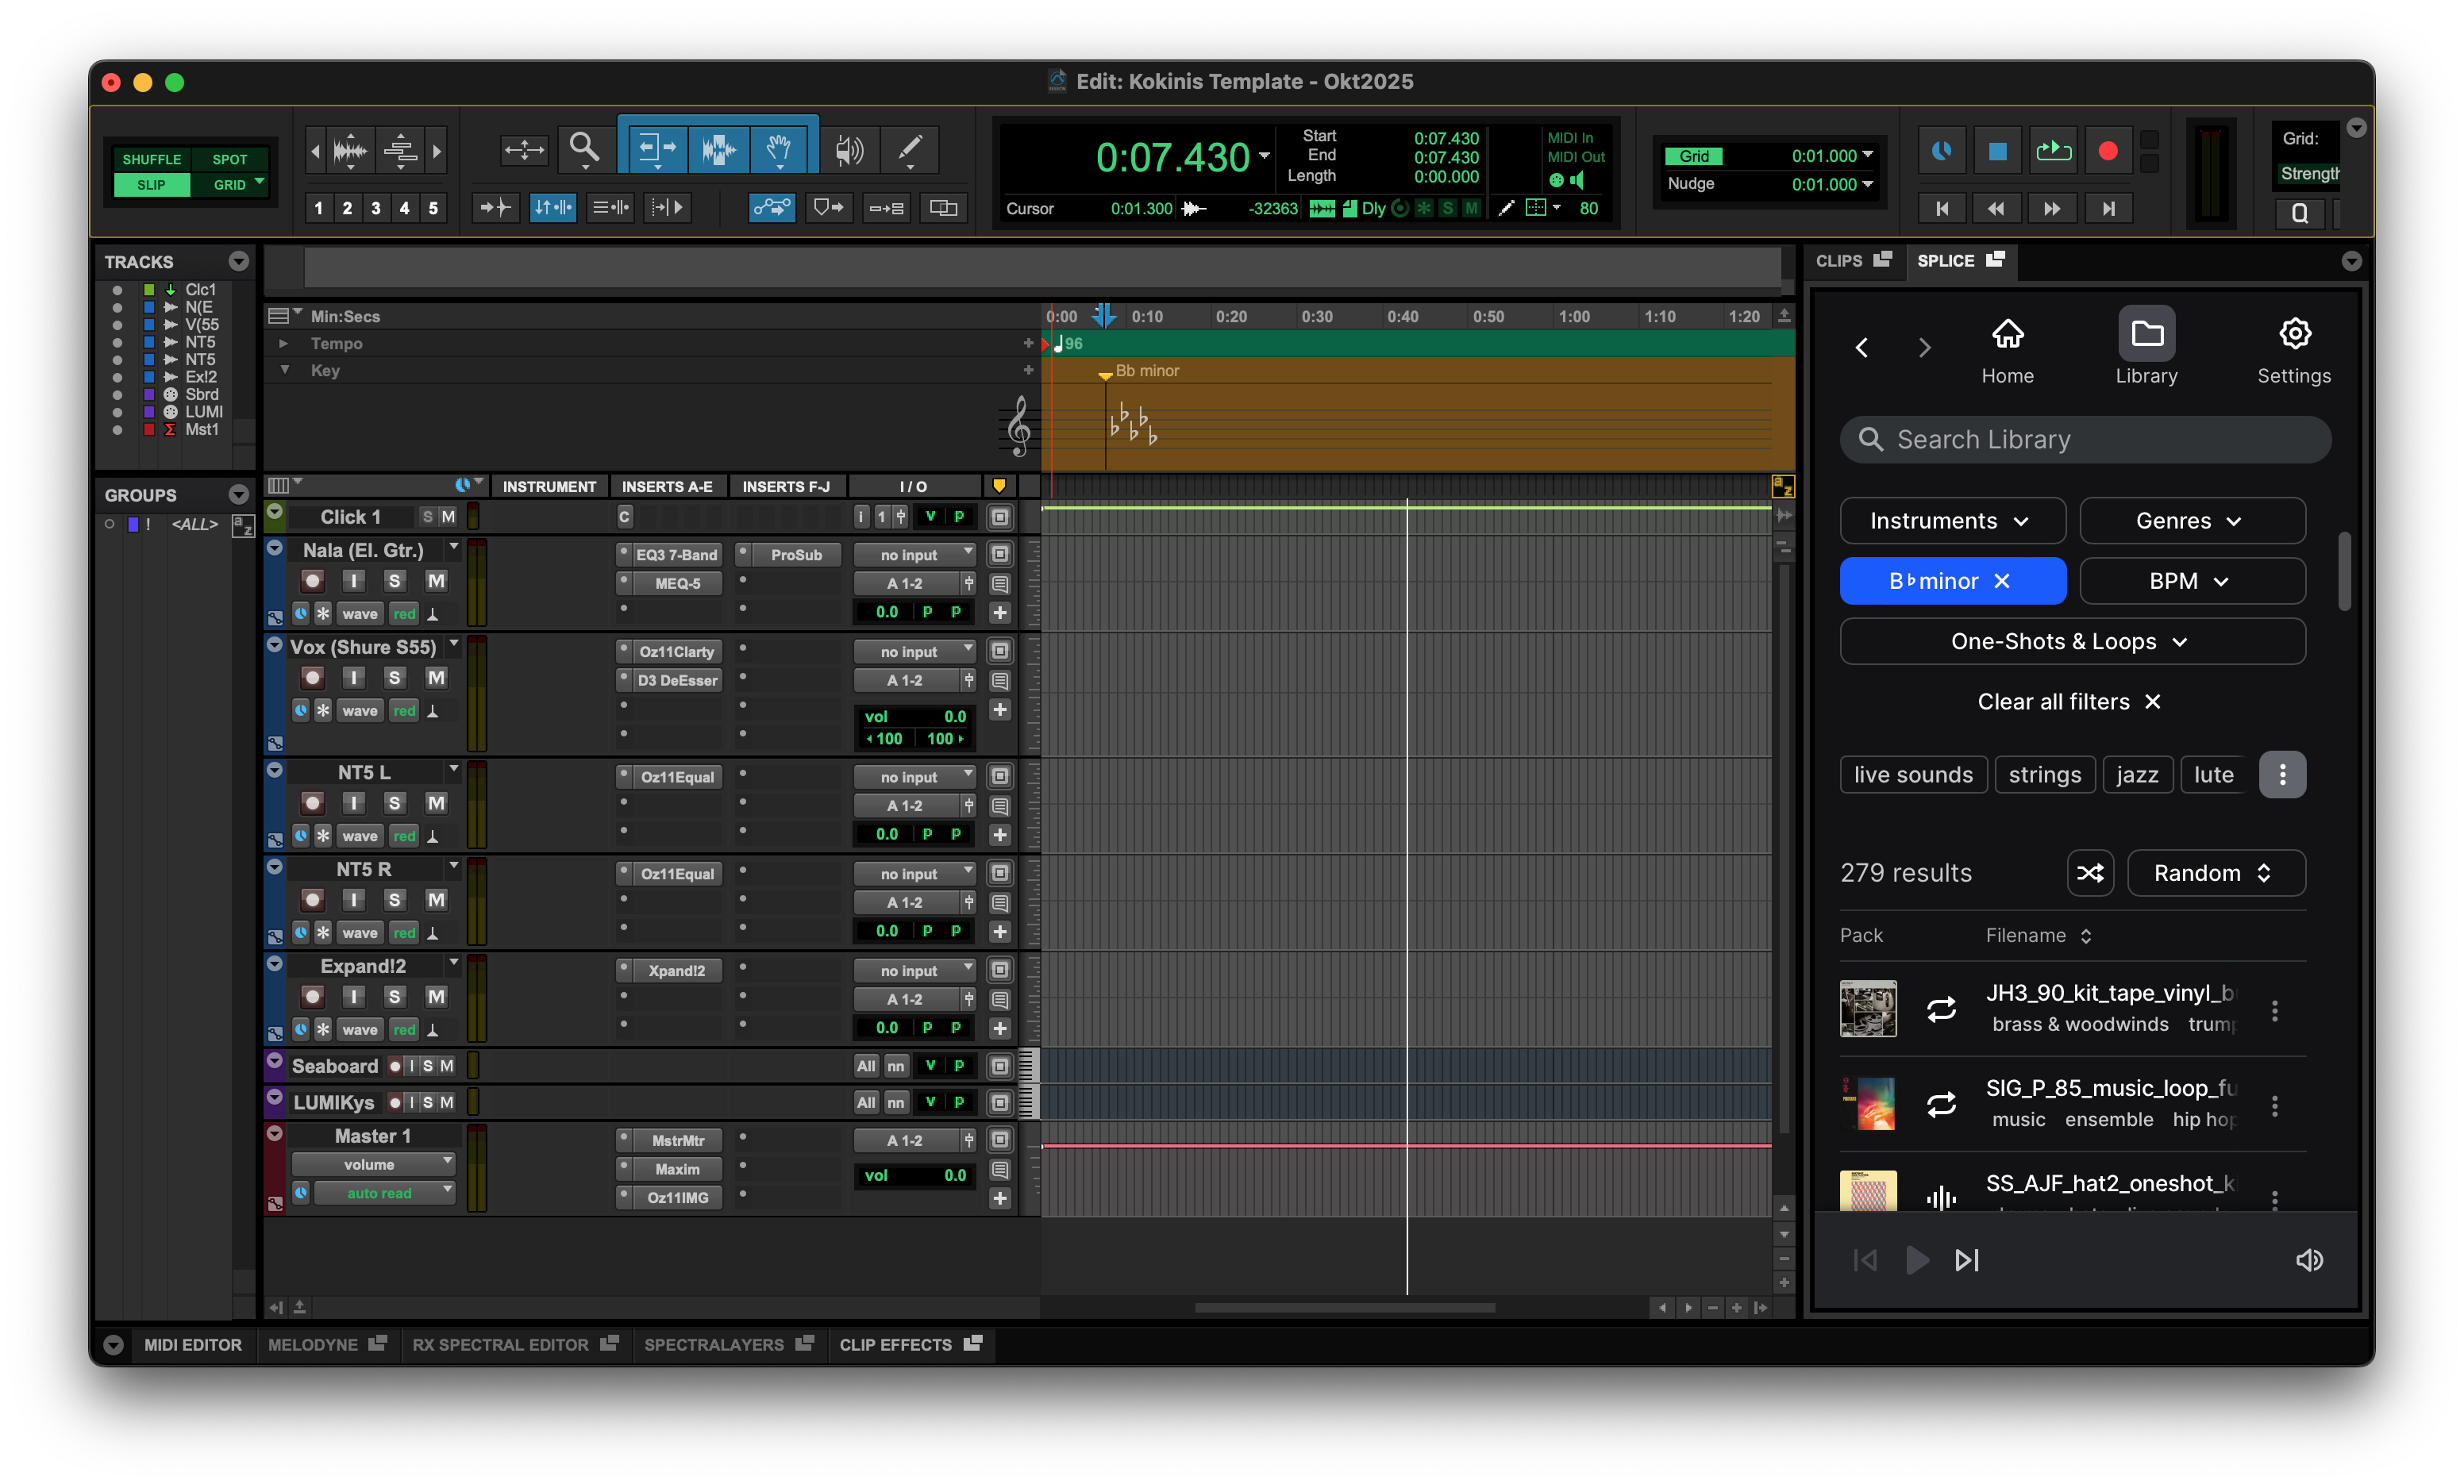Open the MELODYNE tab at the bottom
The image size is (2464, 1484).
pyautogui.click(x=313, y=1344)
